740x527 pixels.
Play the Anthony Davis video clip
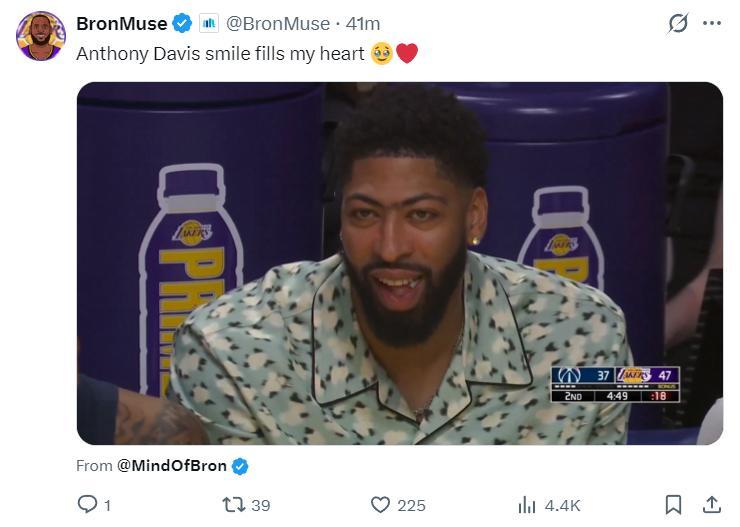click(399, 263)
